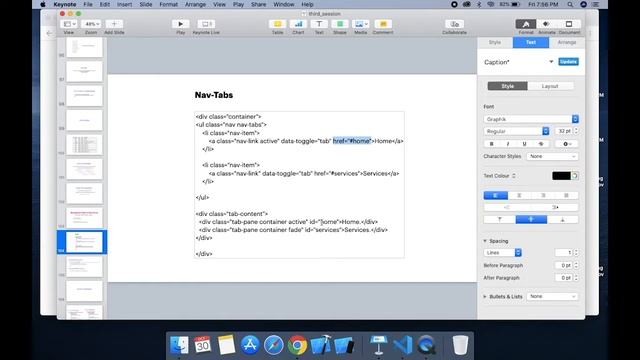Switch to the Style inspector tab
Viewport: 640px width, 360px height.
click(495, 42)
